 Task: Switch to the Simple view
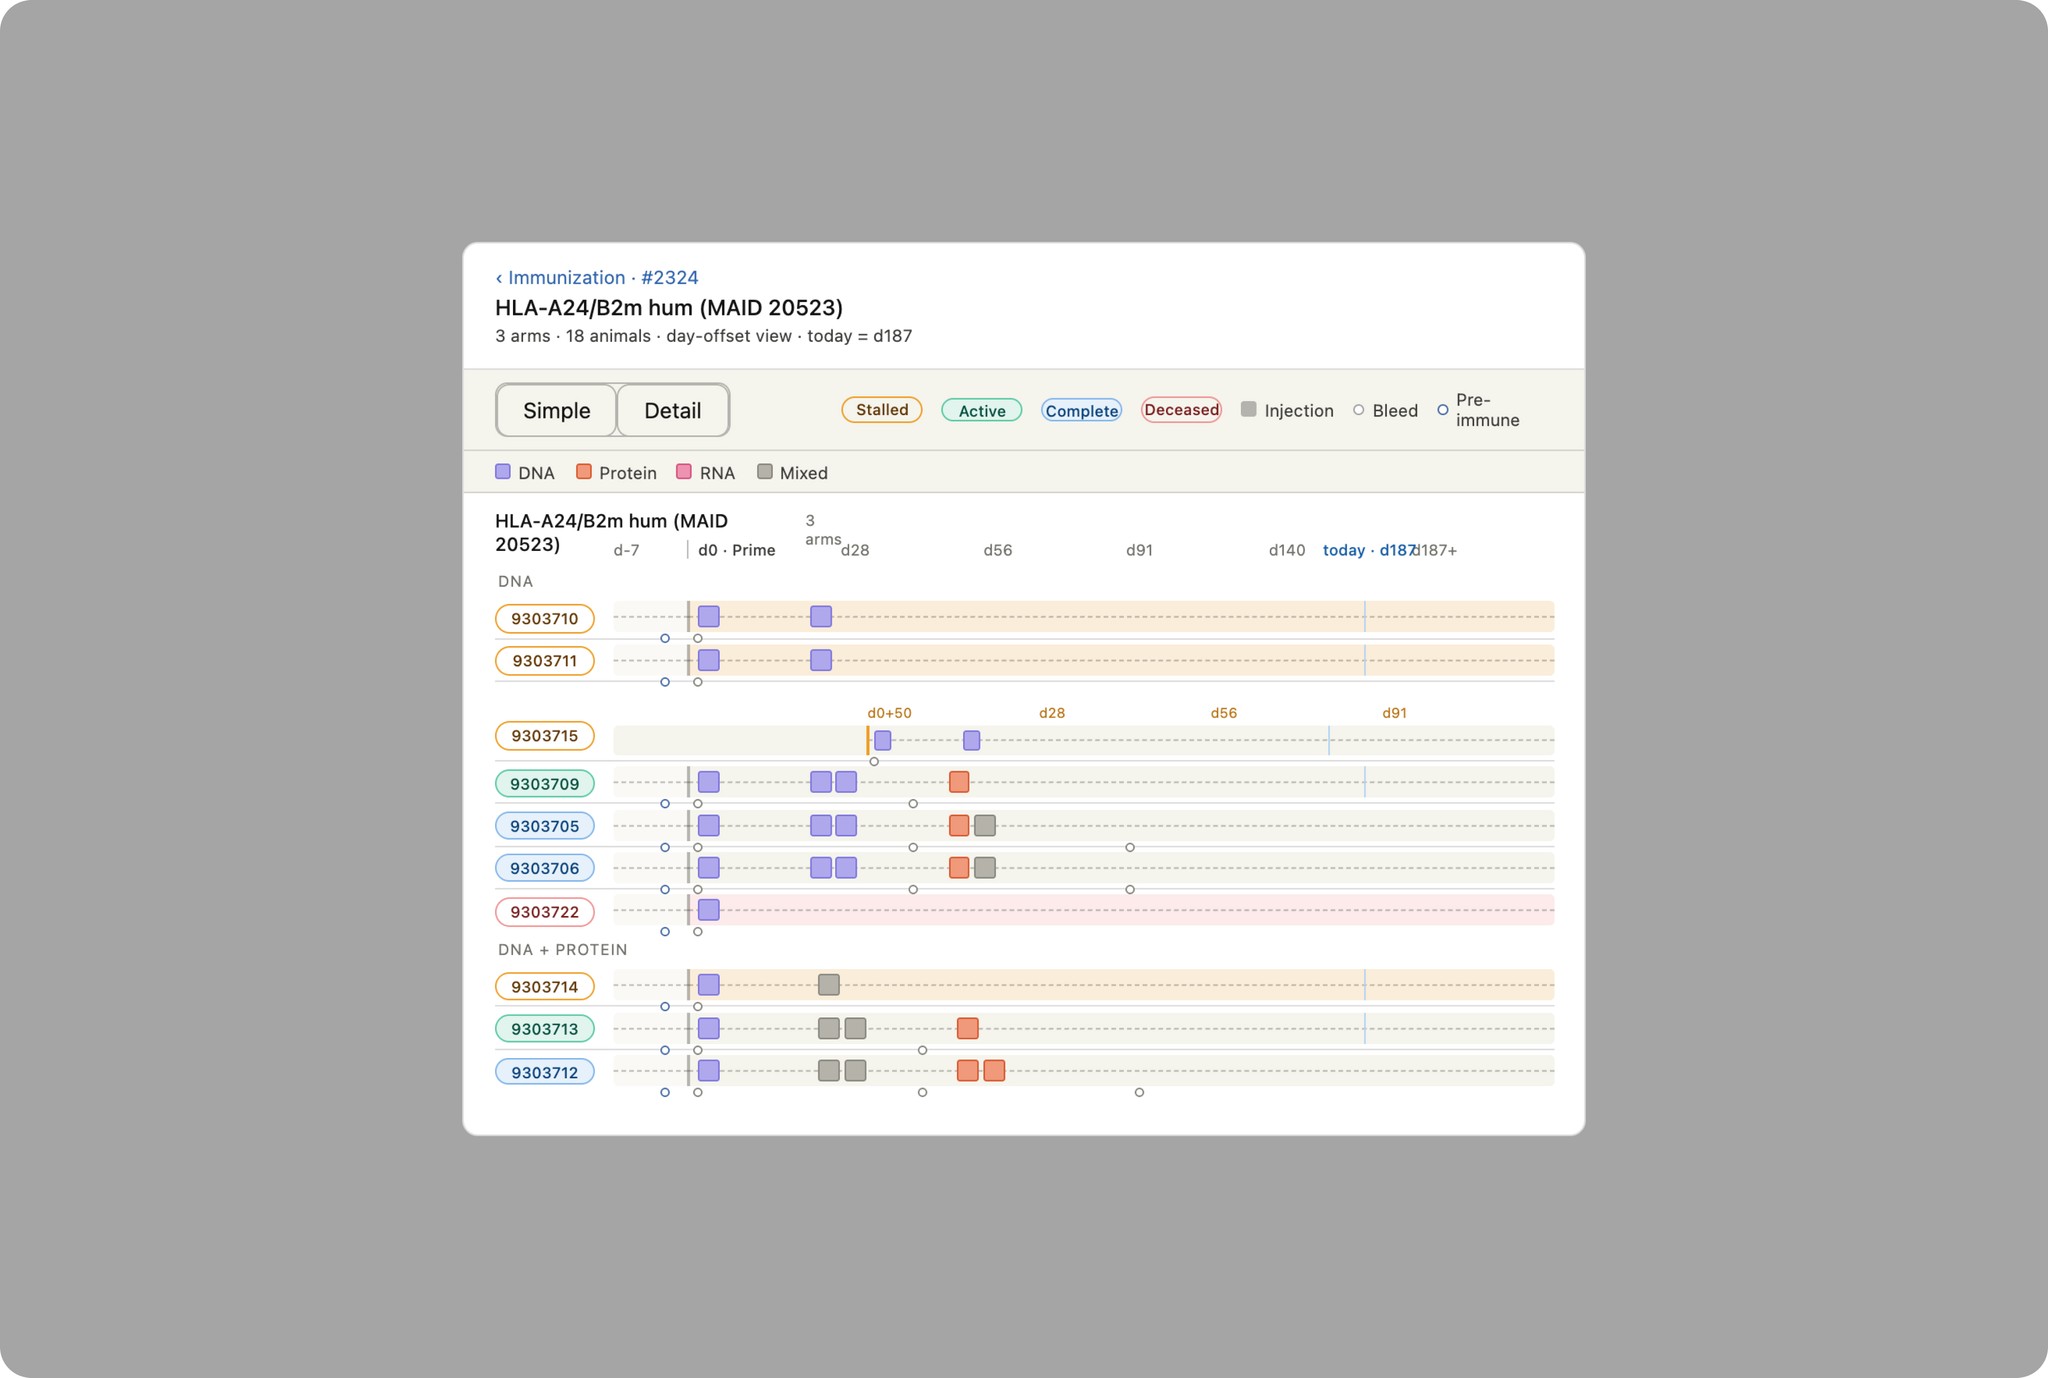[556, 410]
